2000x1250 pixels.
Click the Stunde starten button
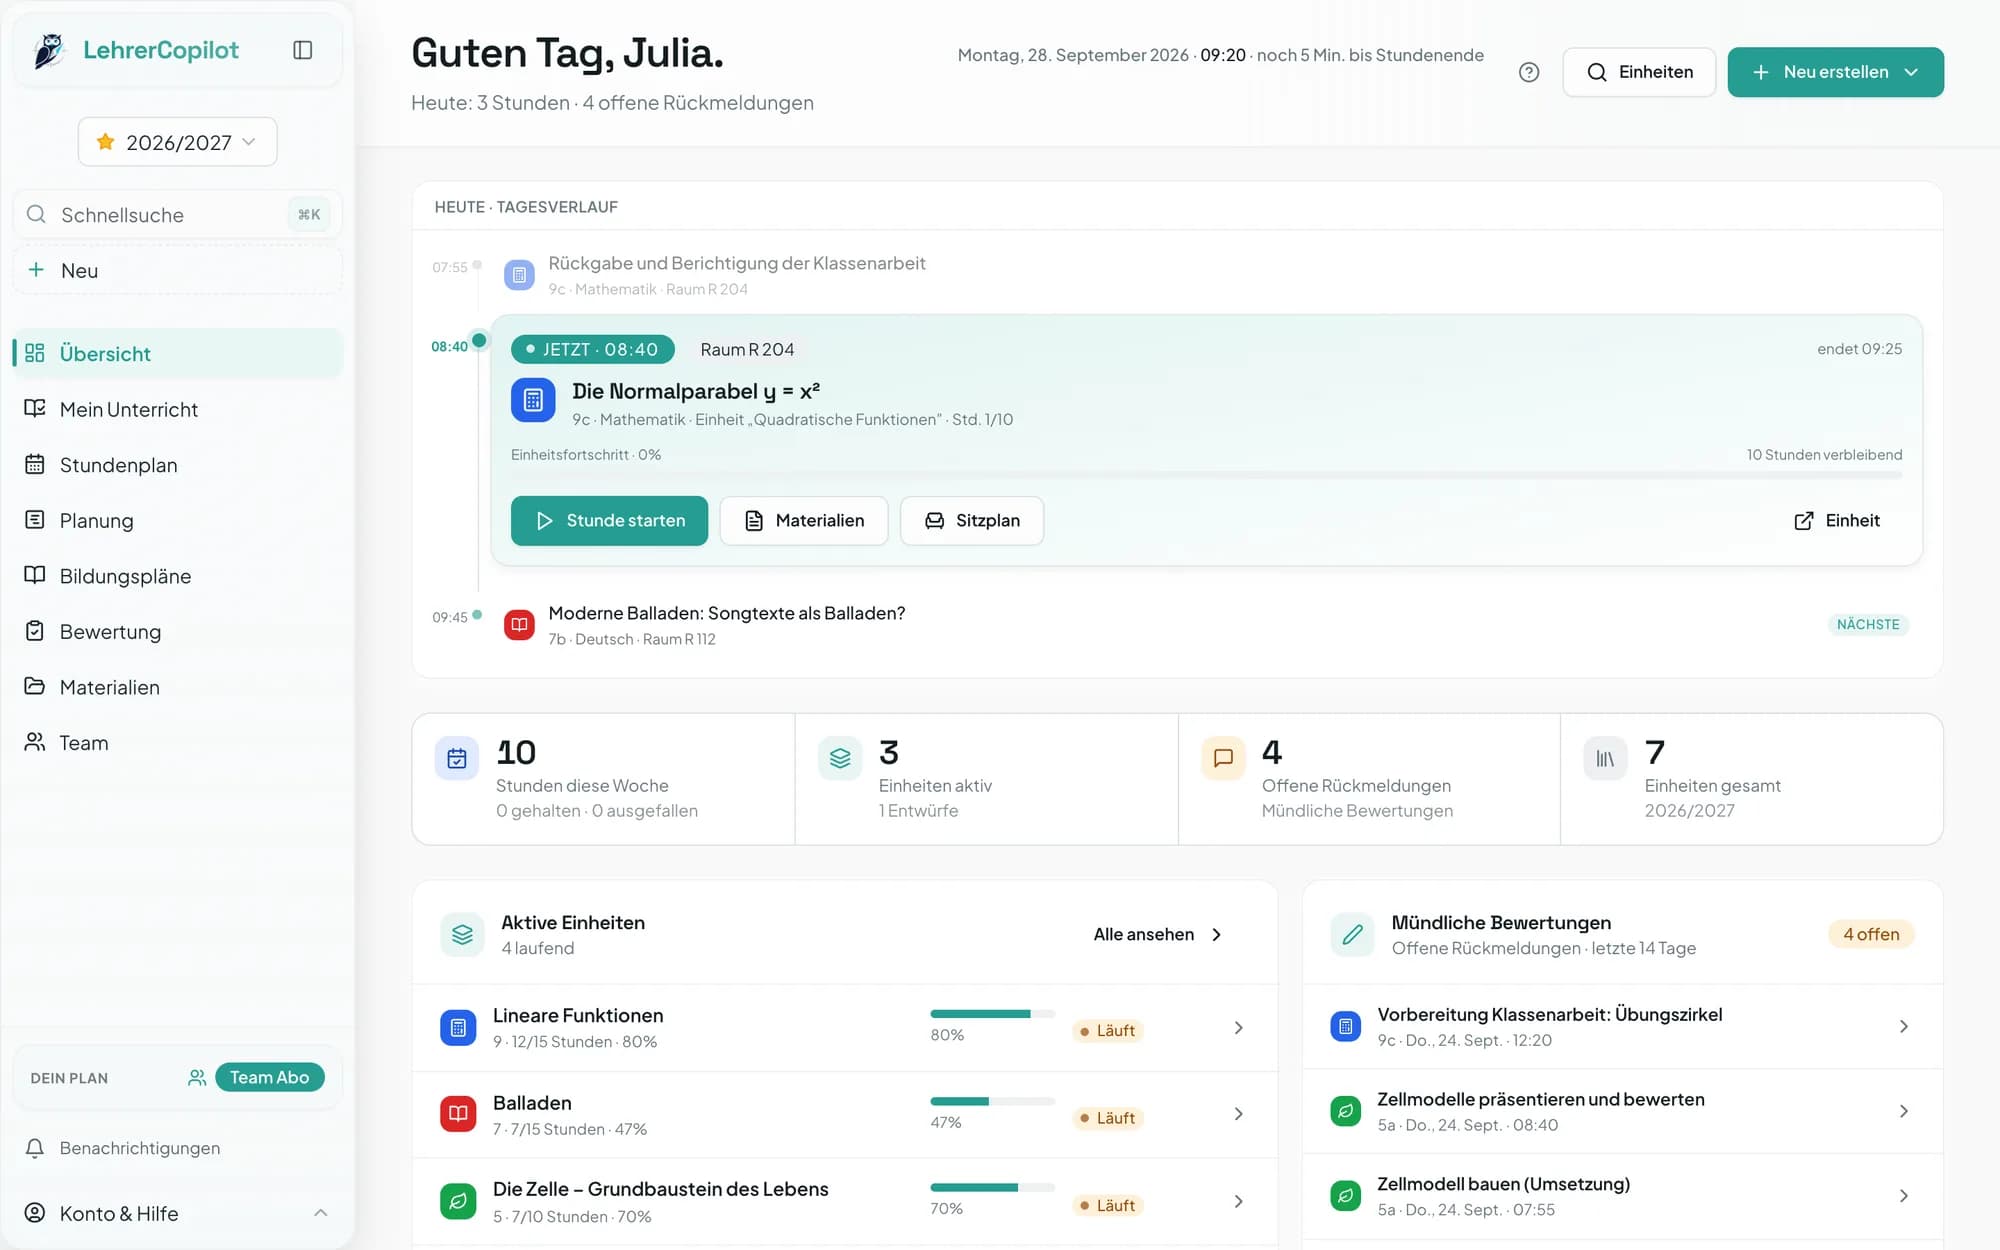(x=609, y=521)
